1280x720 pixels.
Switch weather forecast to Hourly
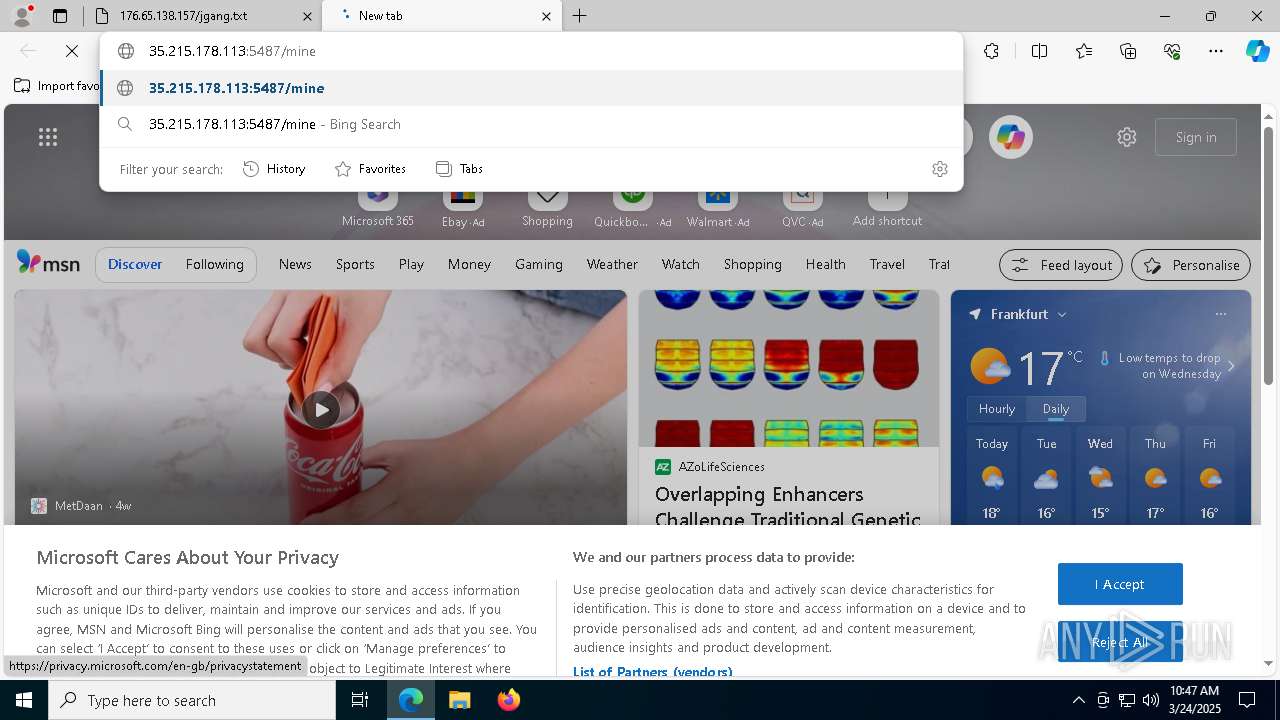[x=997, y=409]
